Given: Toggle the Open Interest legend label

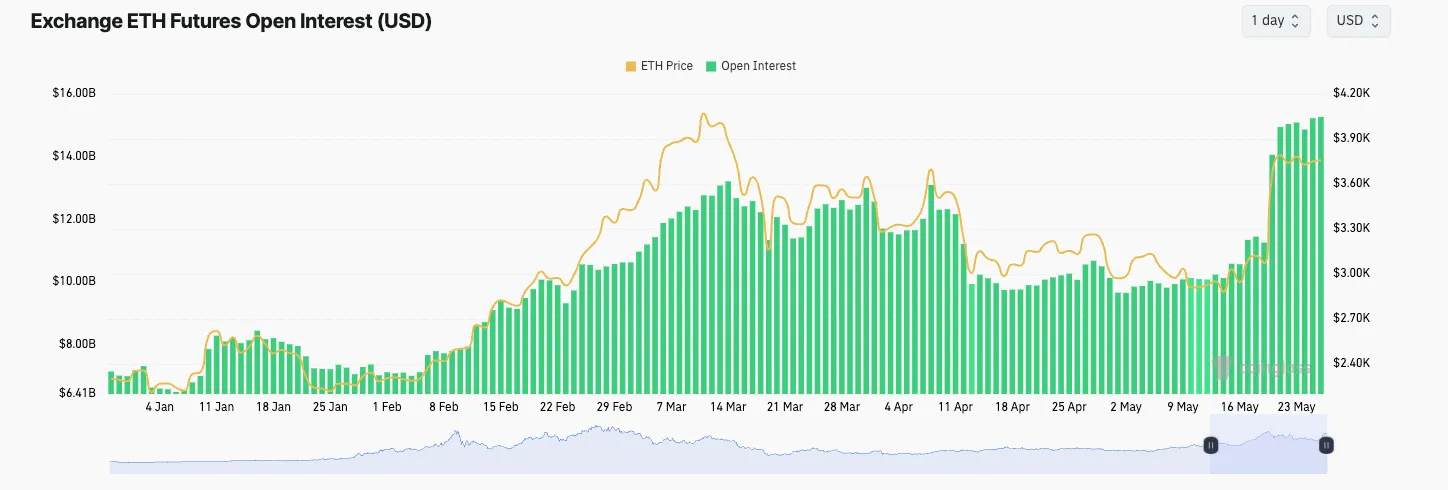Looking at the screenshot, I should (758, 66).
